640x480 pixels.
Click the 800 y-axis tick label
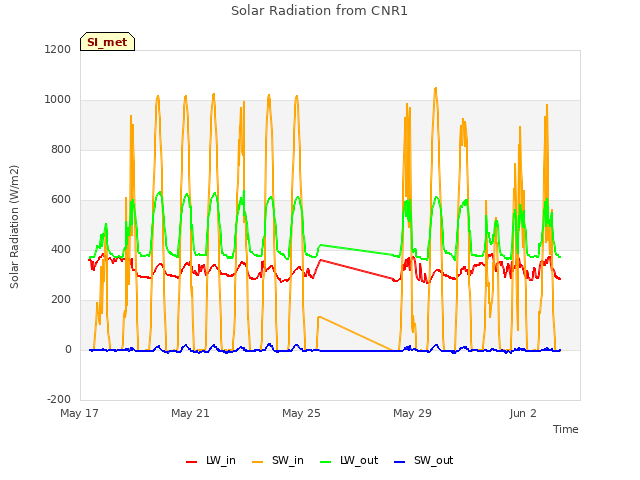[x=61, y=149]
